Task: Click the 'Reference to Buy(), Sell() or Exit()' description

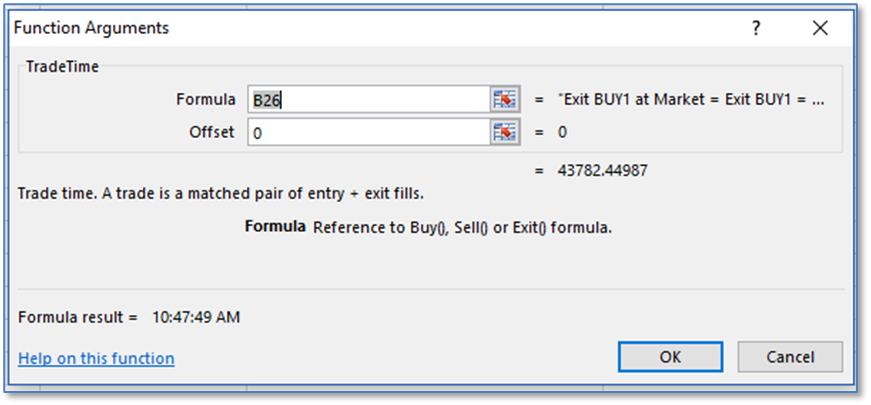Action: [462, 227]
